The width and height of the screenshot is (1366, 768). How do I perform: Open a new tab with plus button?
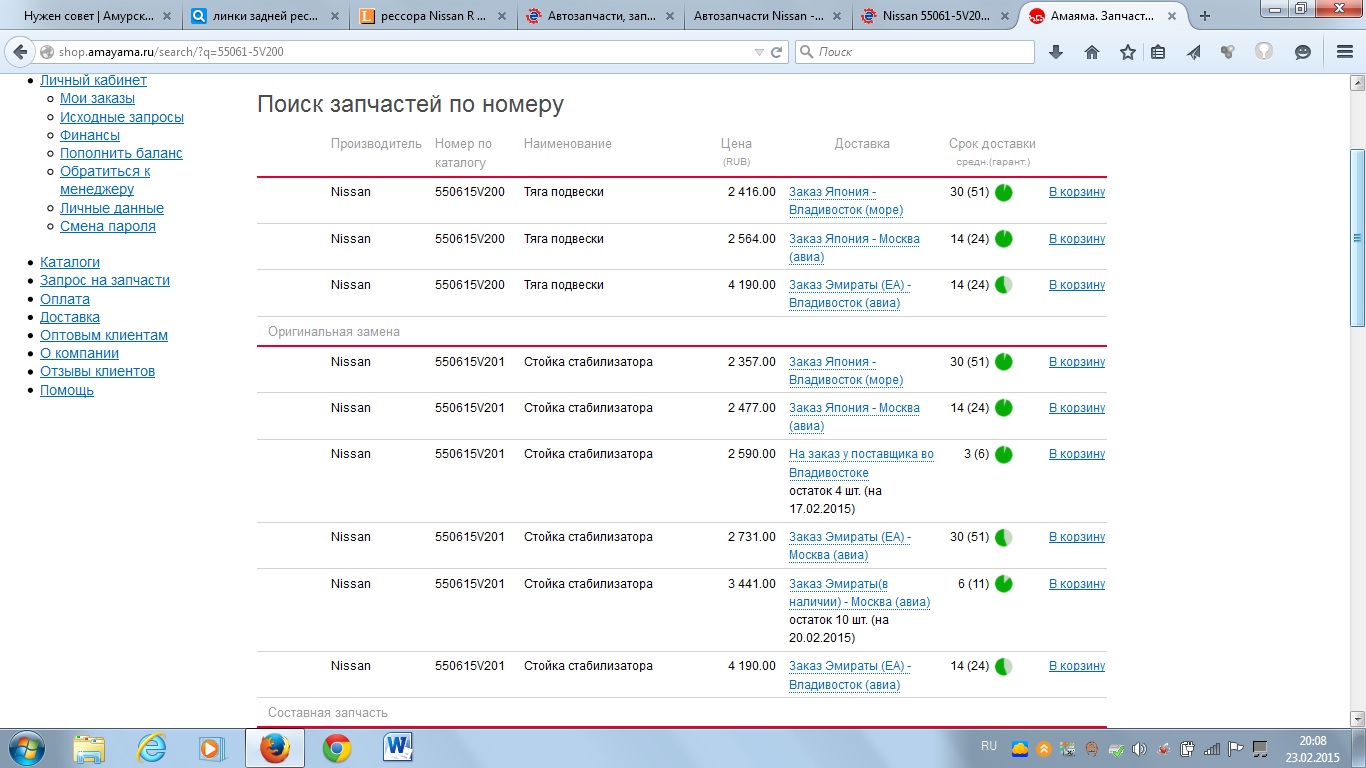point(1205,16)
